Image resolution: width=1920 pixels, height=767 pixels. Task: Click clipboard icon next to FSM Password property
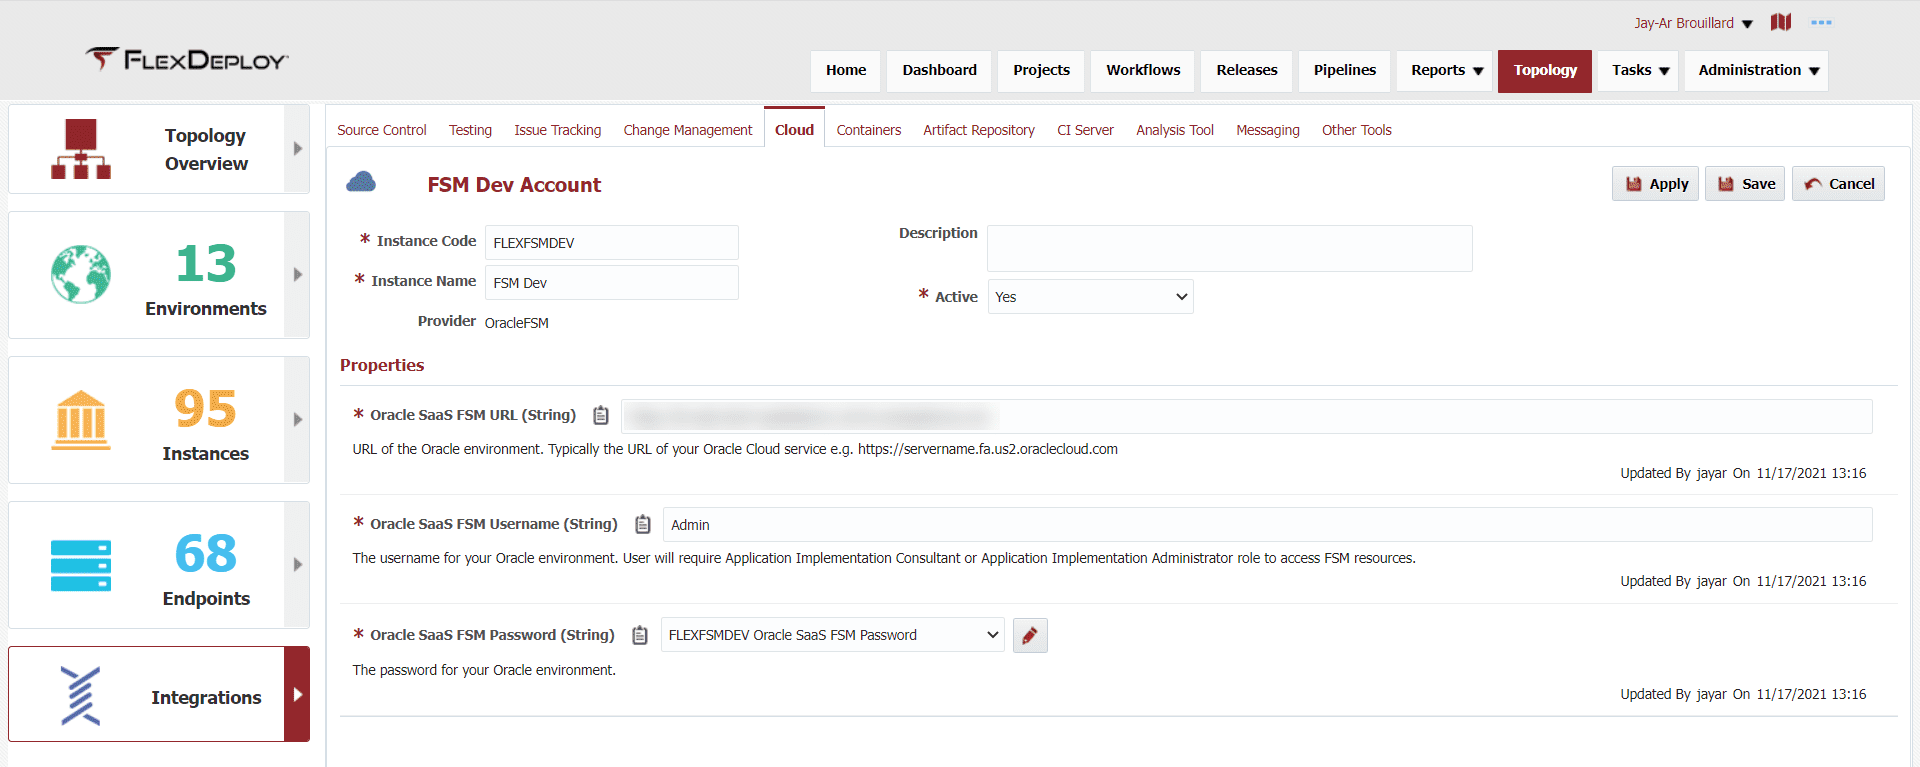coord(640,635)
